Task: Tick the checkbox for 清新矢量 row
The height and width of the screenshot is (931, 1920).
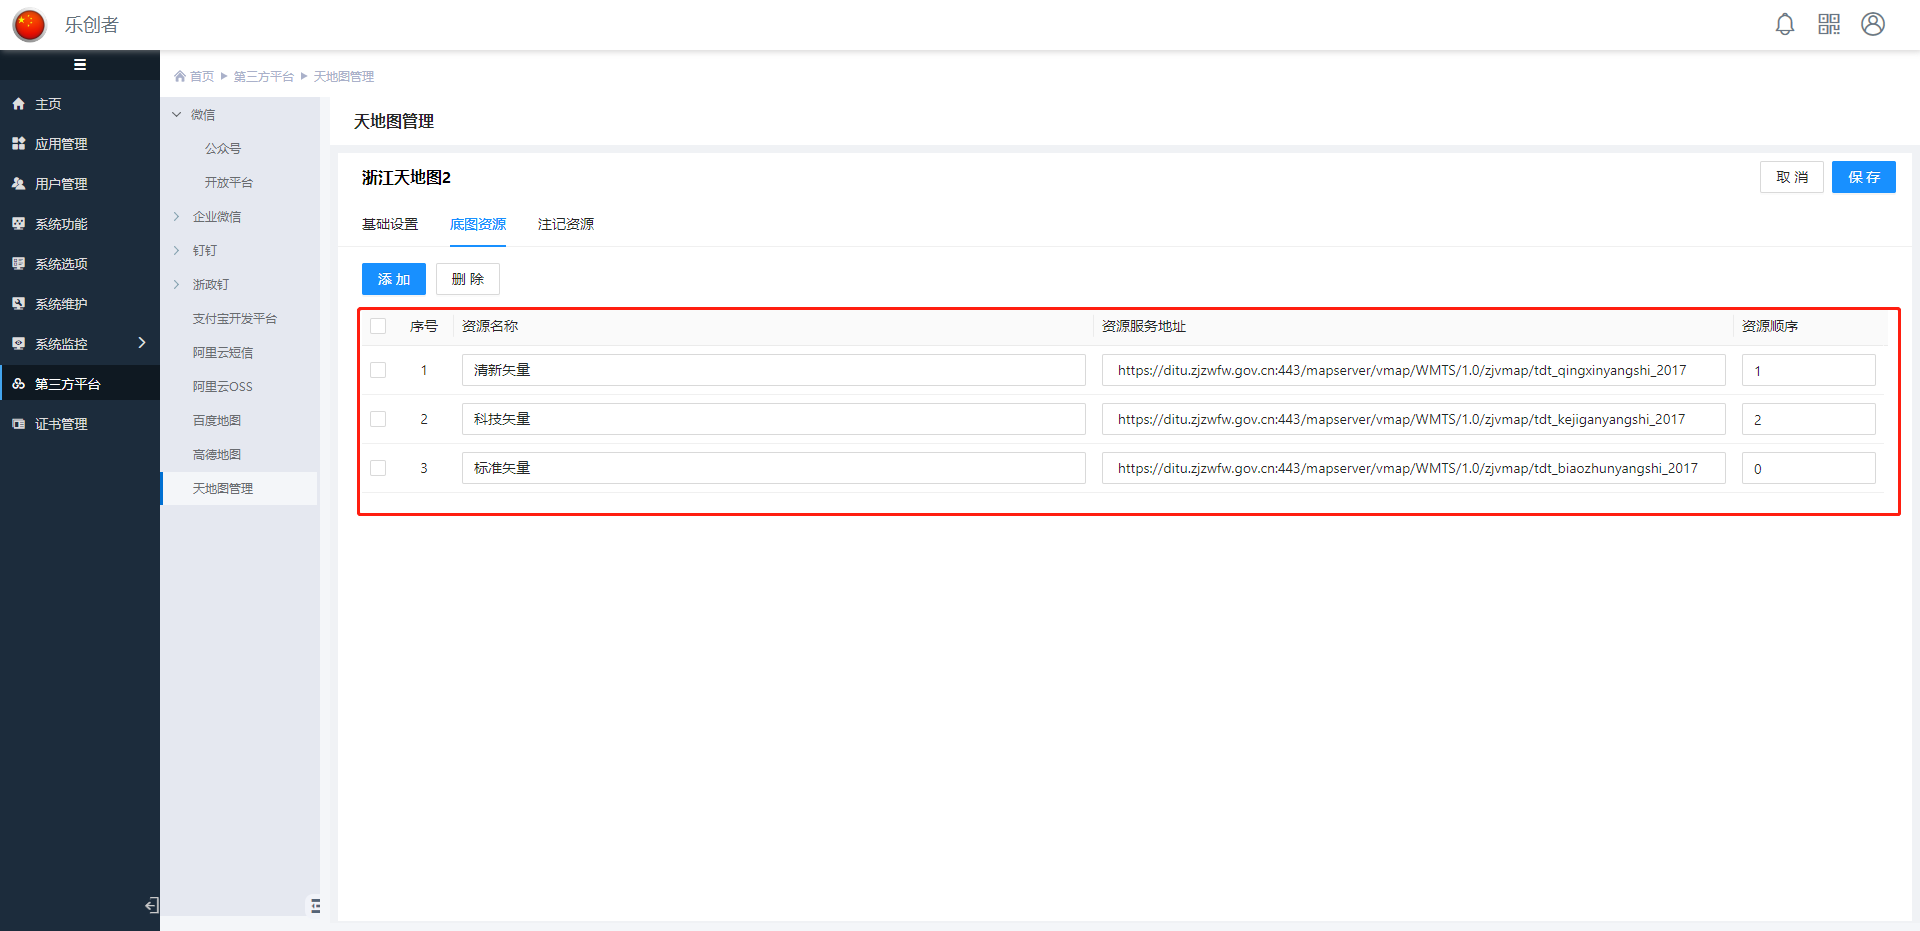Action: [x=378, y=370]
